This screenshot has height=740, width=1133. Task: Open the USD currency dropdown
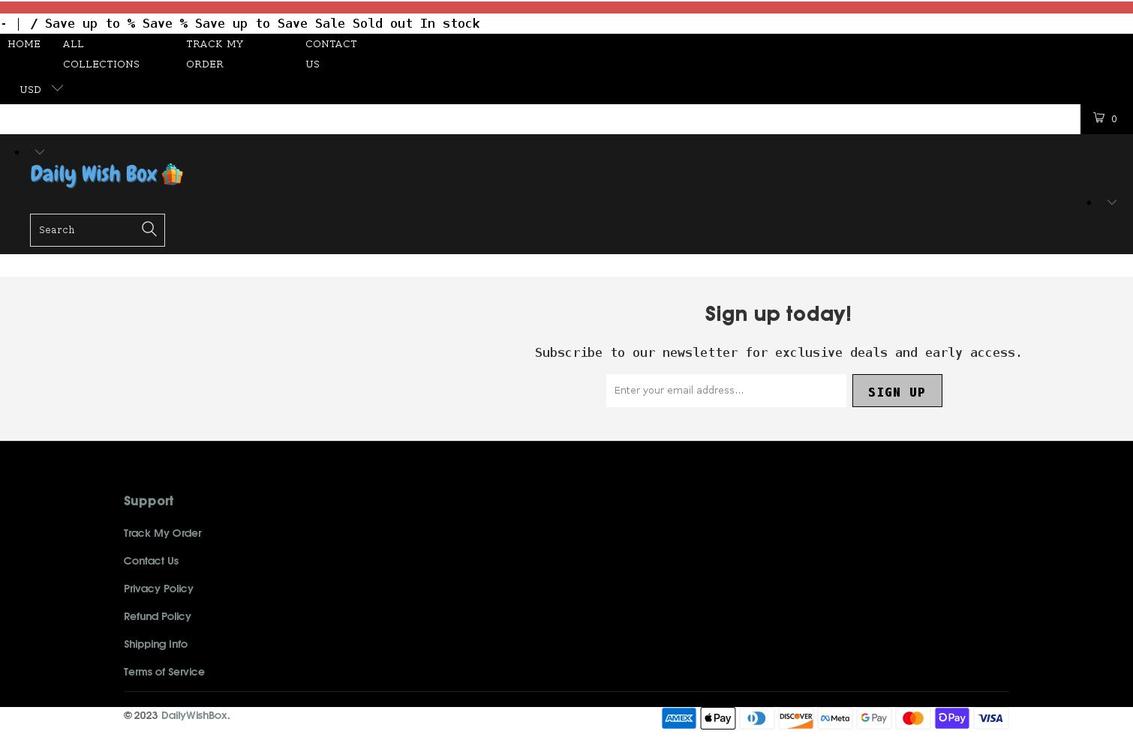(41, 89)
